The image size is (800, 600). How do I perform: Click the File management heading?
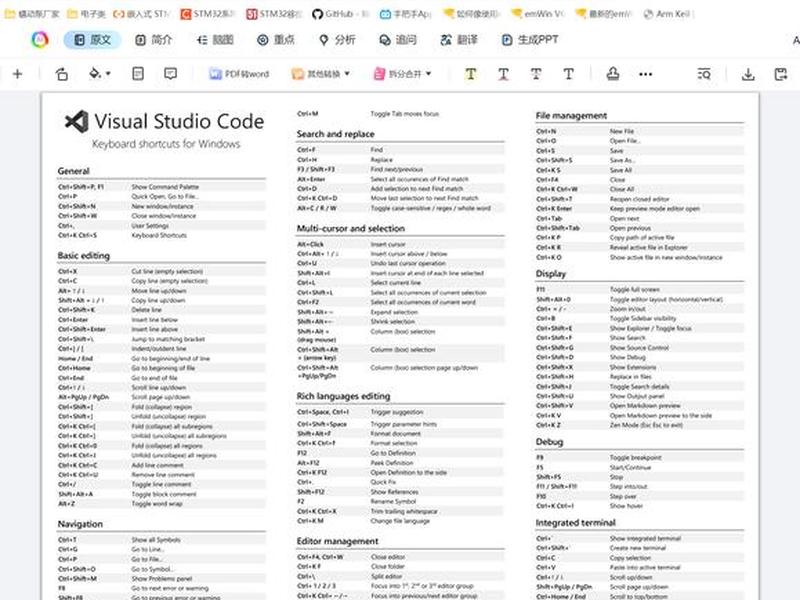571,116
